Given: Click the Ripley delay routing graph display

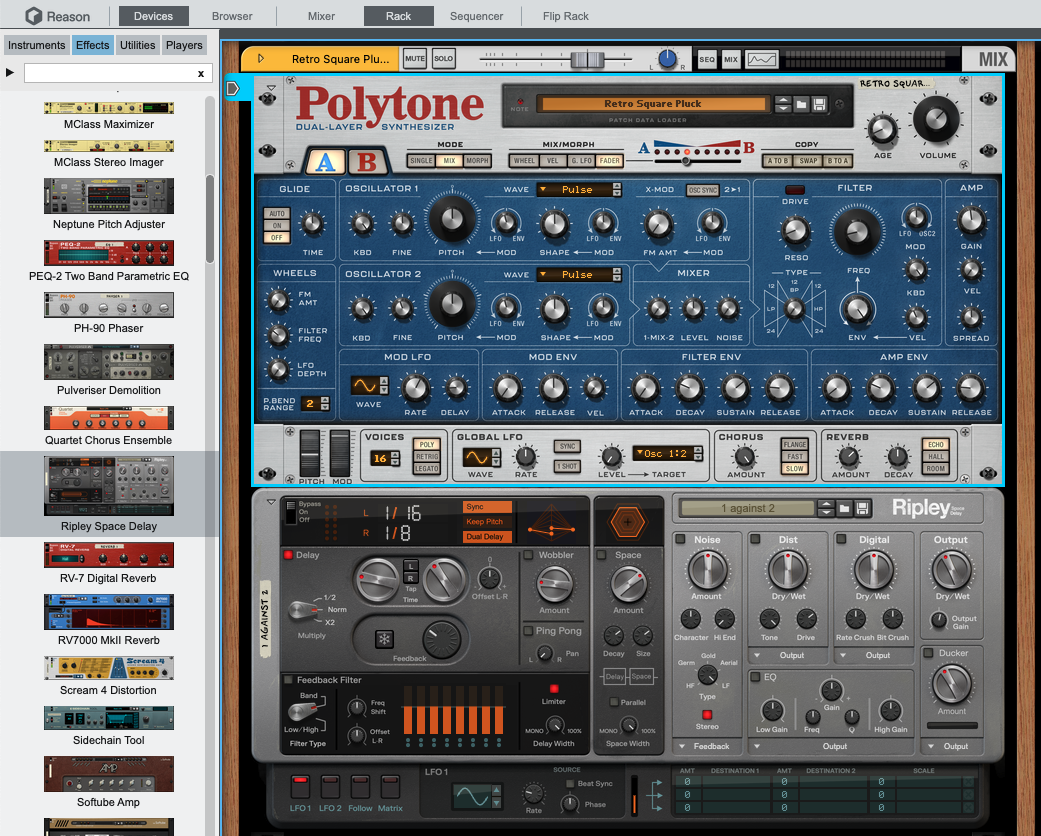Looking at the screenshot, I should (552, 520).
